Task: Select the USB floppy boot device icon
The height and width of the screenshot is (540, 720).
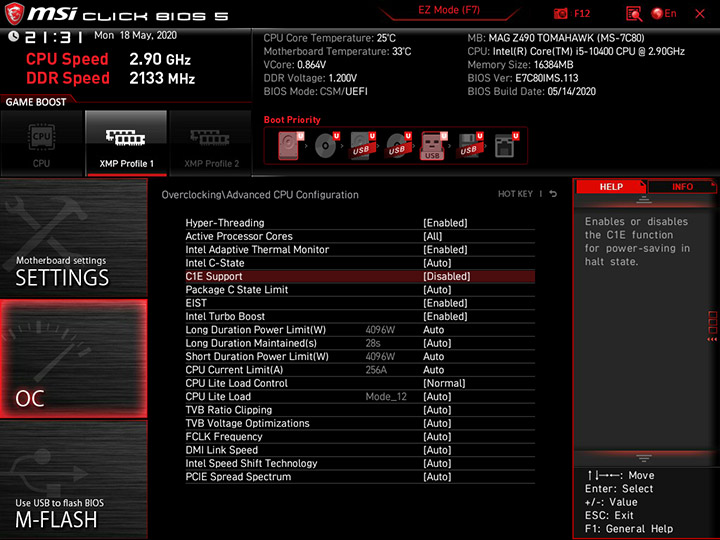Action: coord(469,146)
